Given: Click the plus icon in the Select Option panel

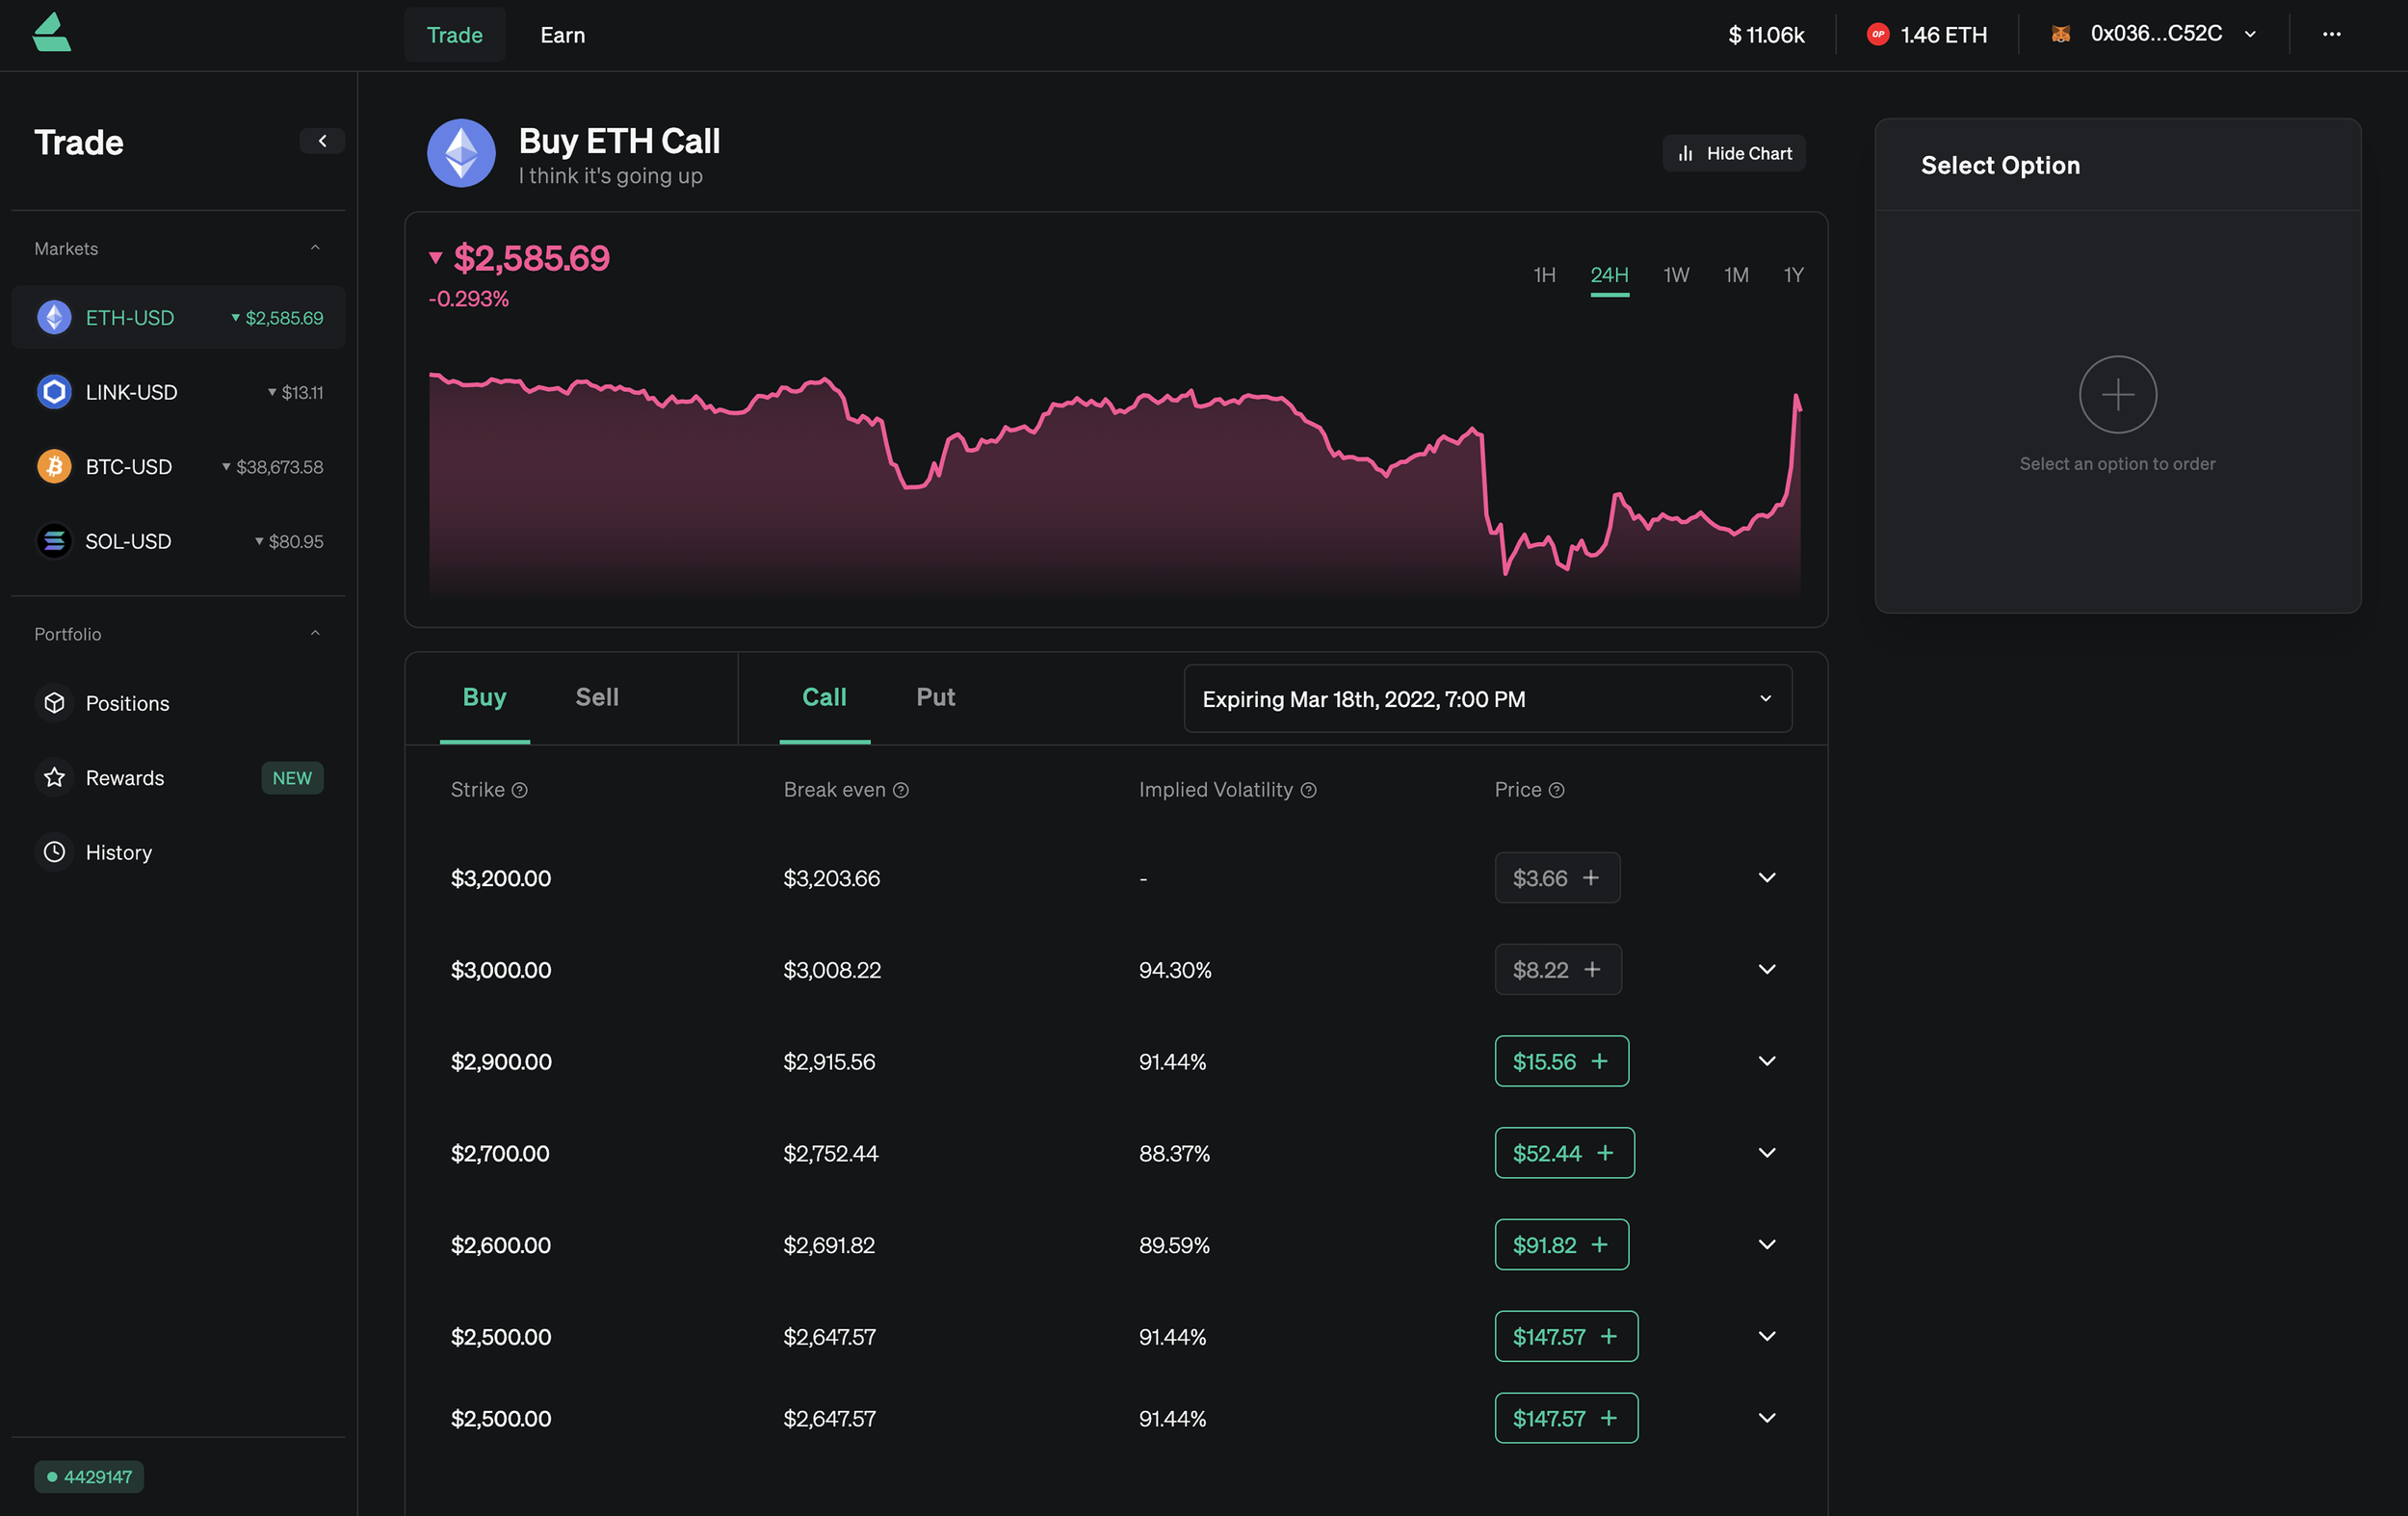Looking at the screenshot, I should pos(2117,394).
